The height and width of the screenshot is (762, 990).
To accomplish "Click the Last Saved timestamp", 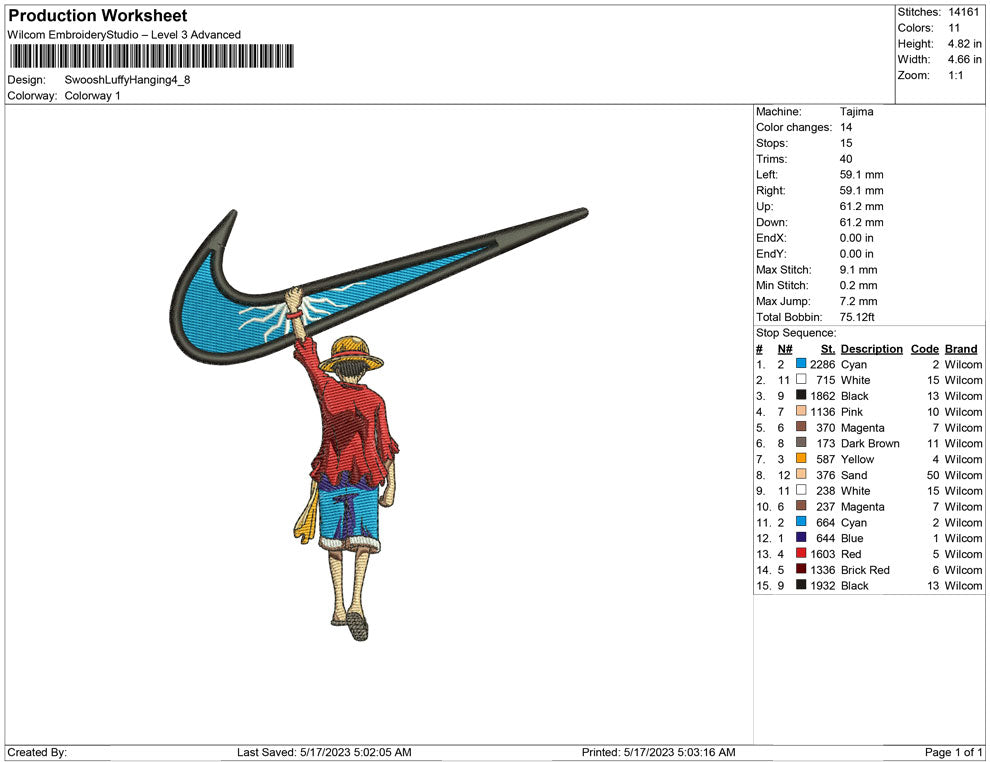I will tap(324, 752).
